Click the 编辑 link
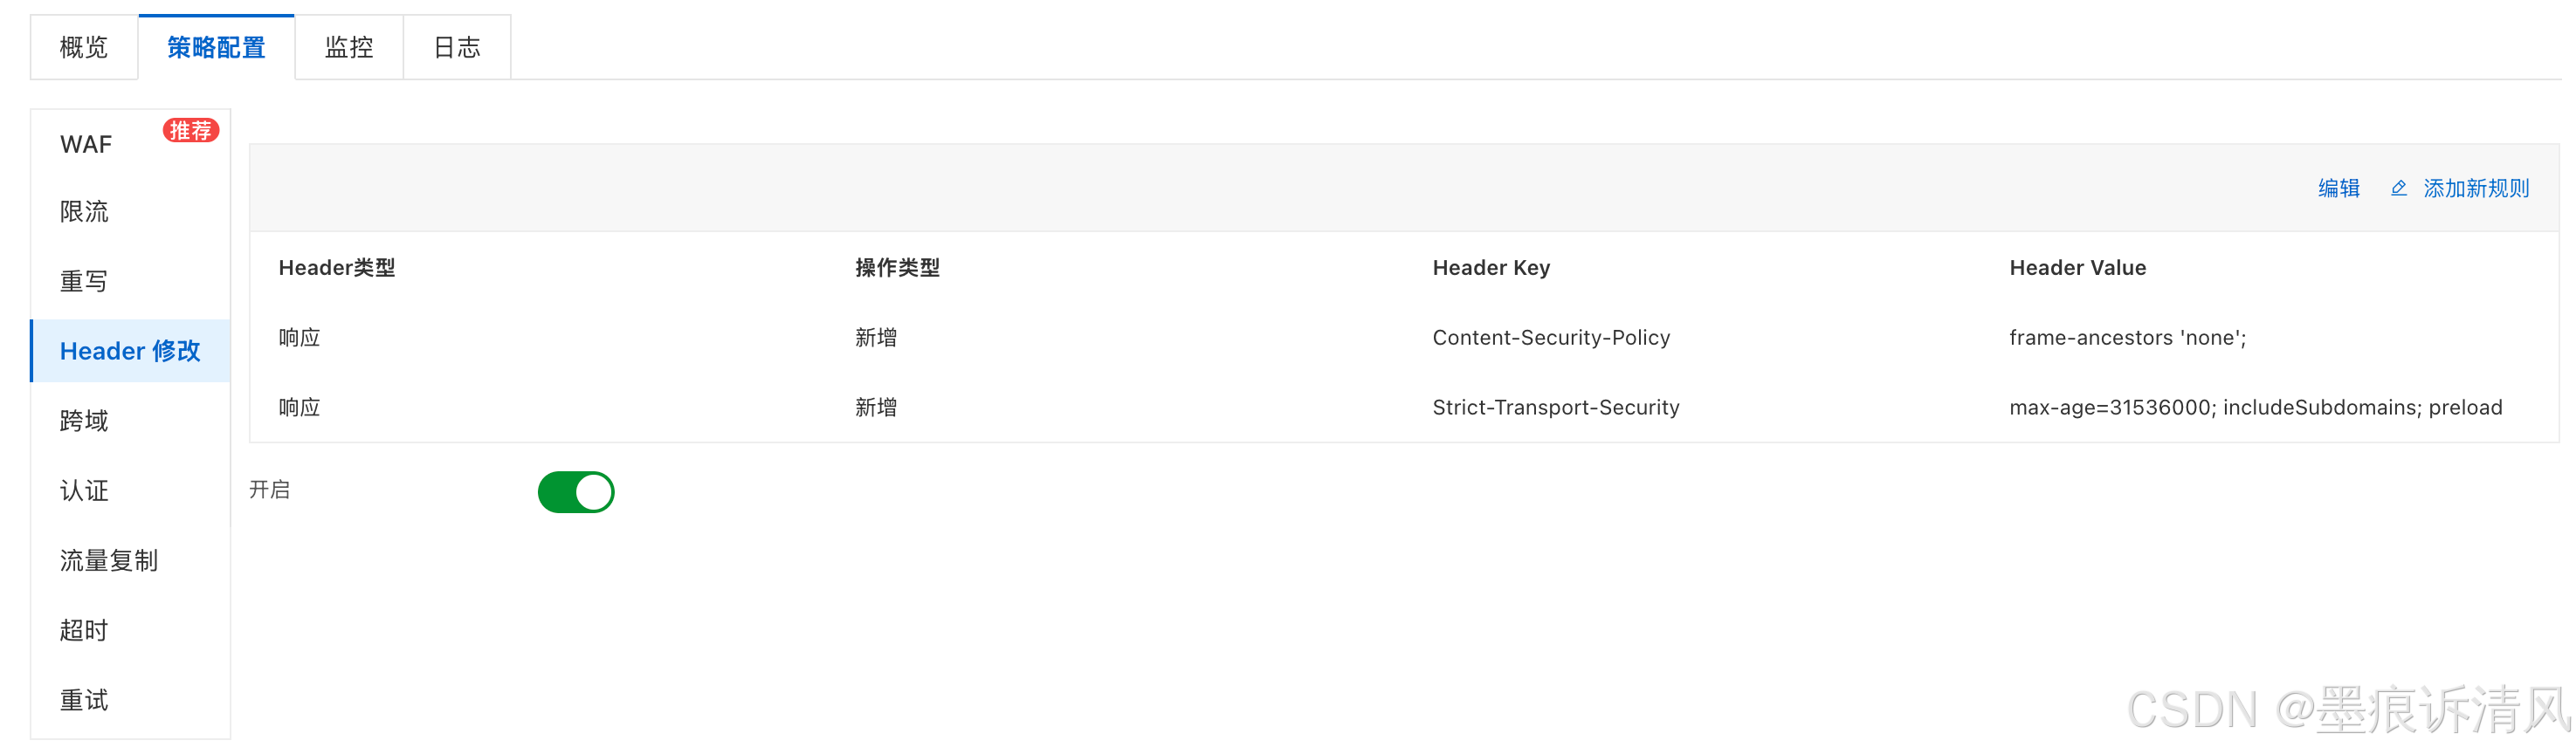Image resolution: width=2576 pixels, height=754 pixels. click(x=2338, y=188)
